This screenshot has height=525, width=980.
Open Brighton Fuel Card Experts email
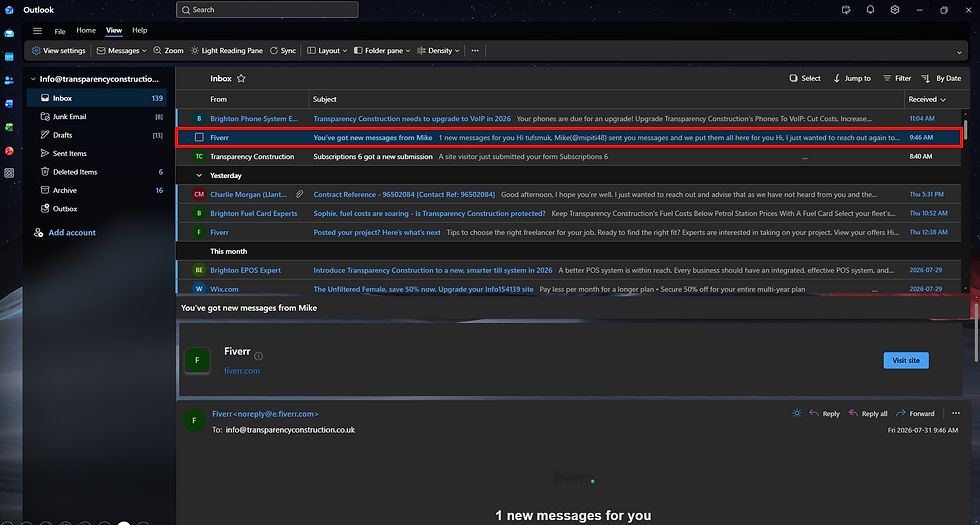click(x=569, y=213)
